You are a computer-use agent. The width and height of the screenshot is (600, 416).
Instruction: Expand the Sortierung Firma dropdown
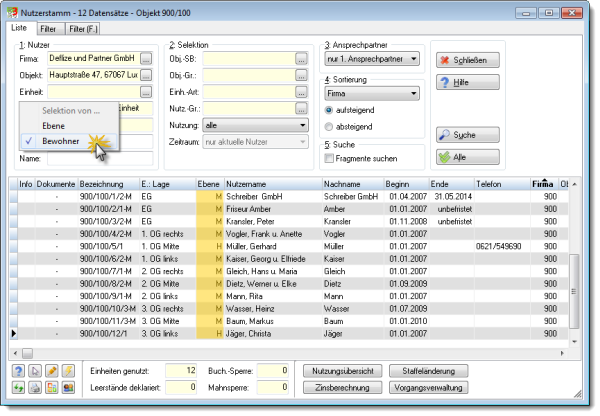372,93
